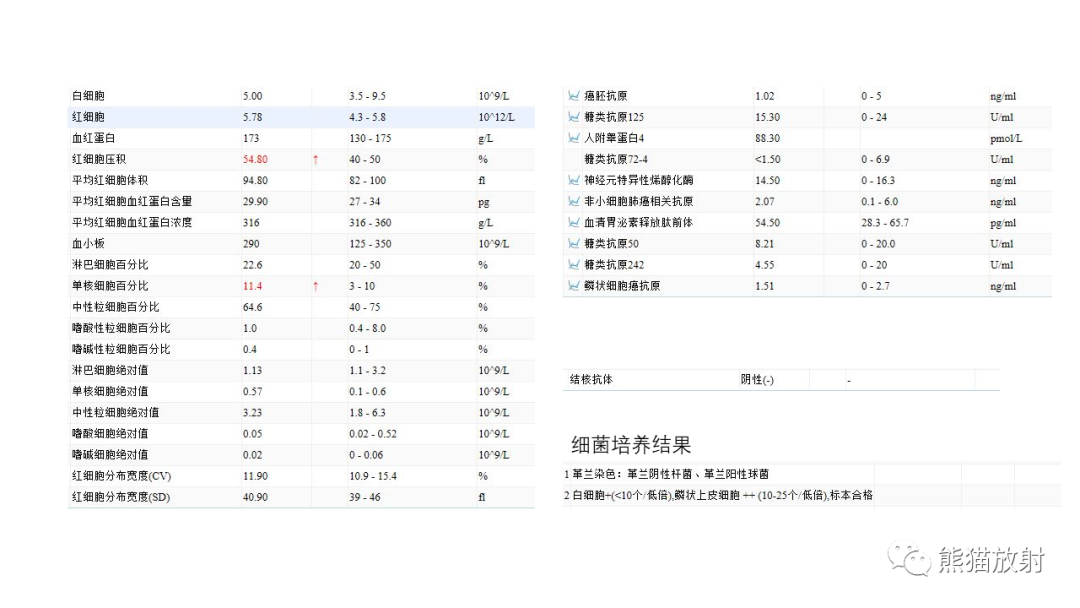The width and height of the screenshot is (1080, 608).
Task: Click the 结核抗体 label
Action: pyautogui.click(x=591, y=379)
